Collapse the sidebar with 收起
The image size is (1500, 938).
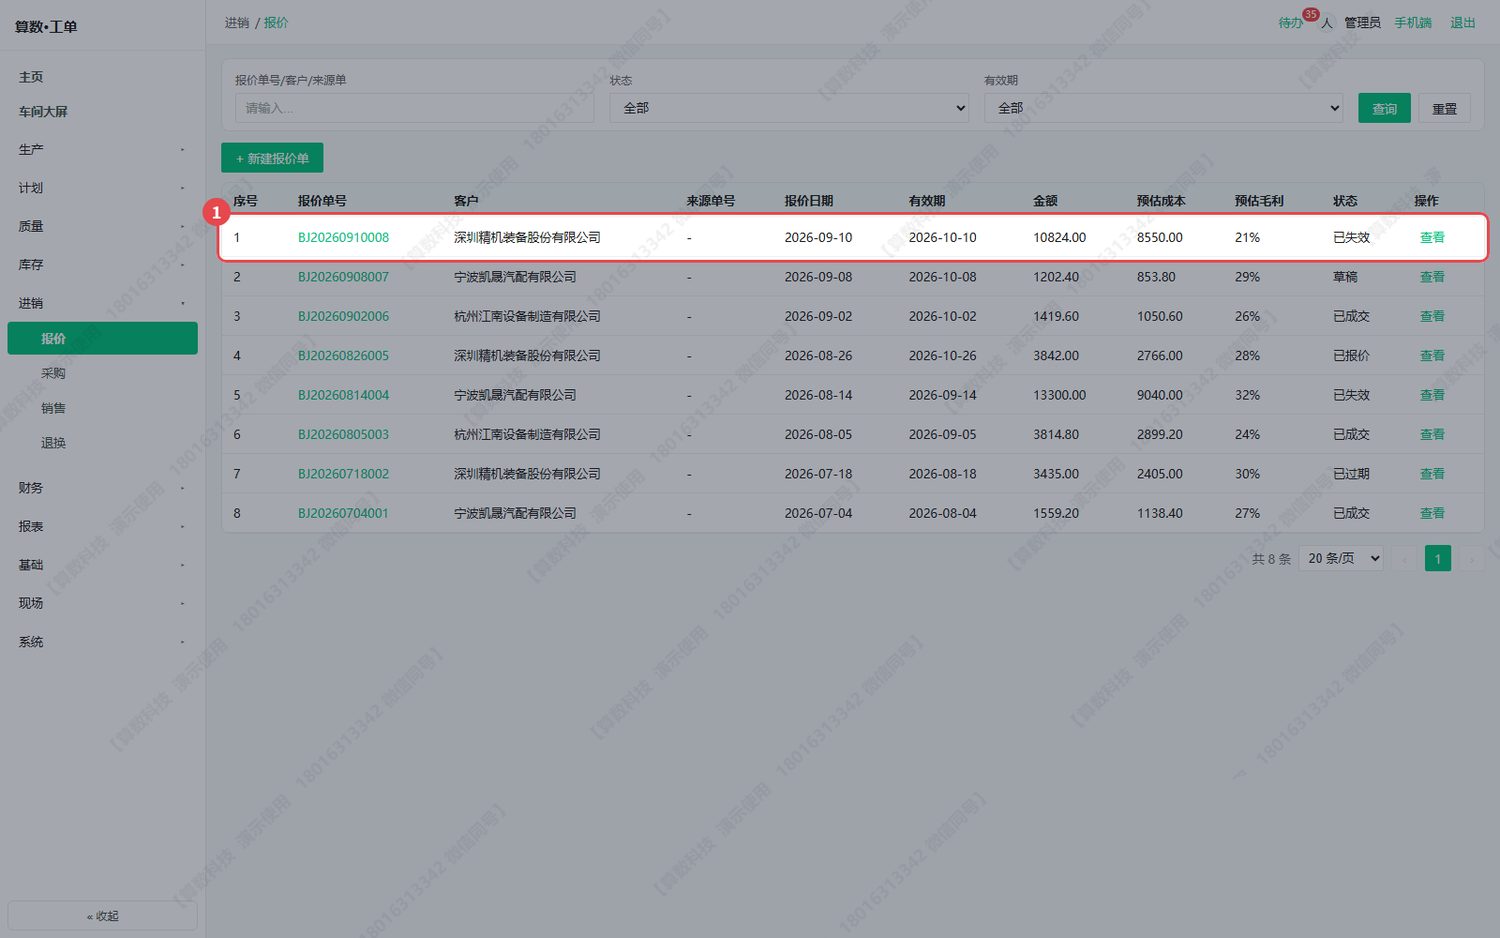click(102, 916)
